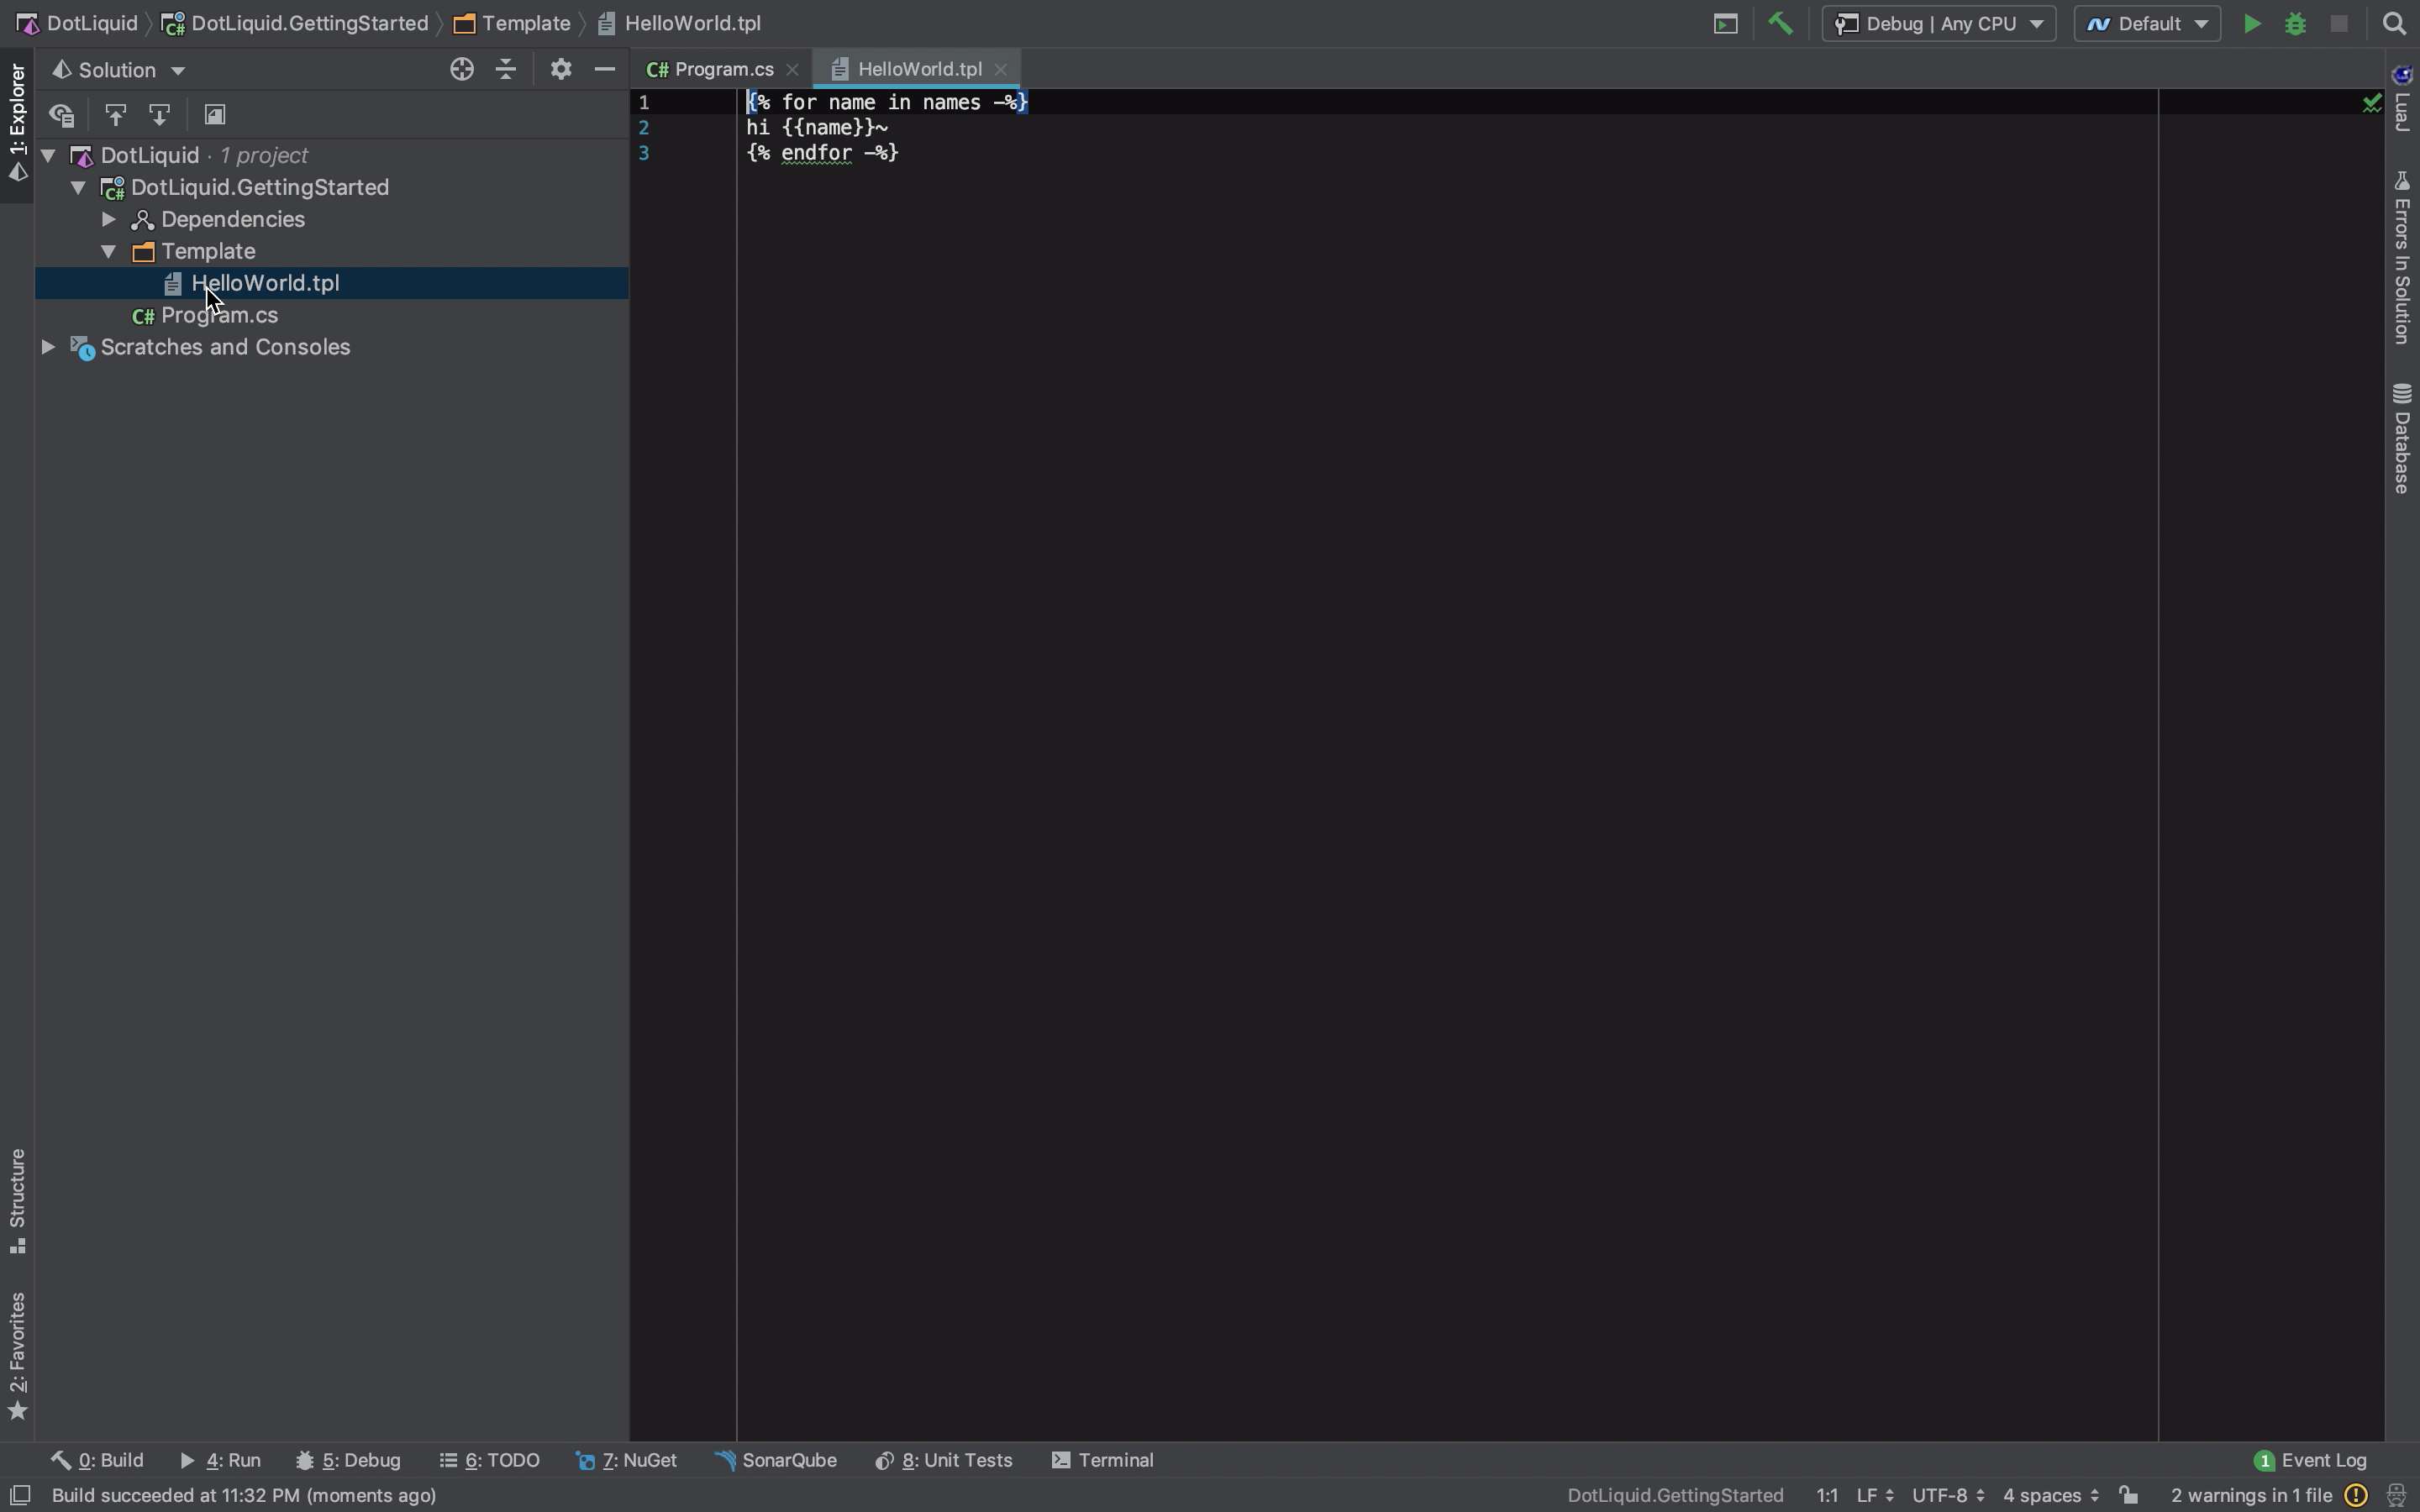The image size is (2420, 1512).
Task: Open the Structure side panel
Action: 17,1202
